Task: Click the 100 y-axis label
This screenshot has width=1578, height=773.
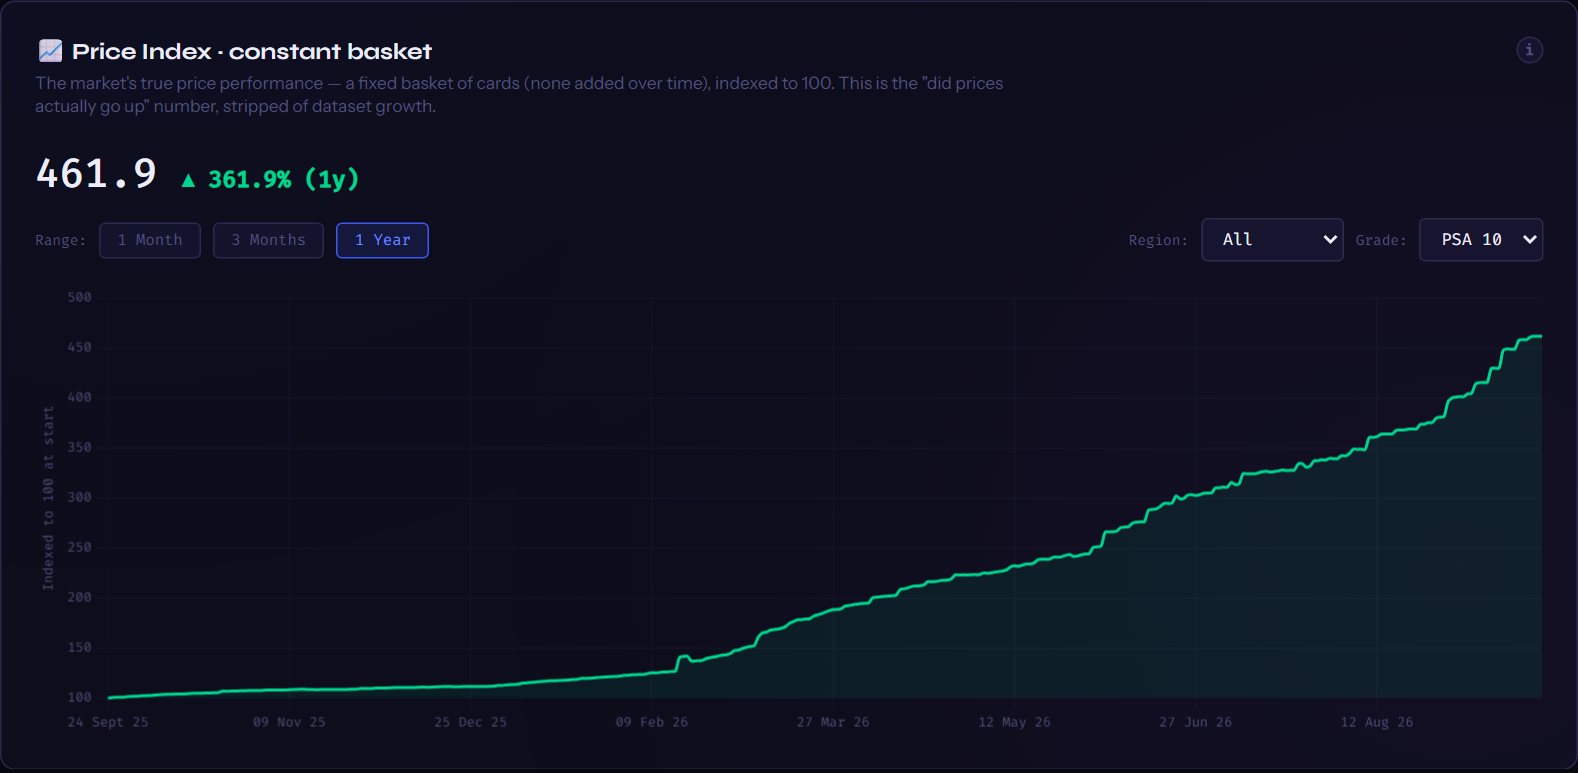Action: (79, 697)
